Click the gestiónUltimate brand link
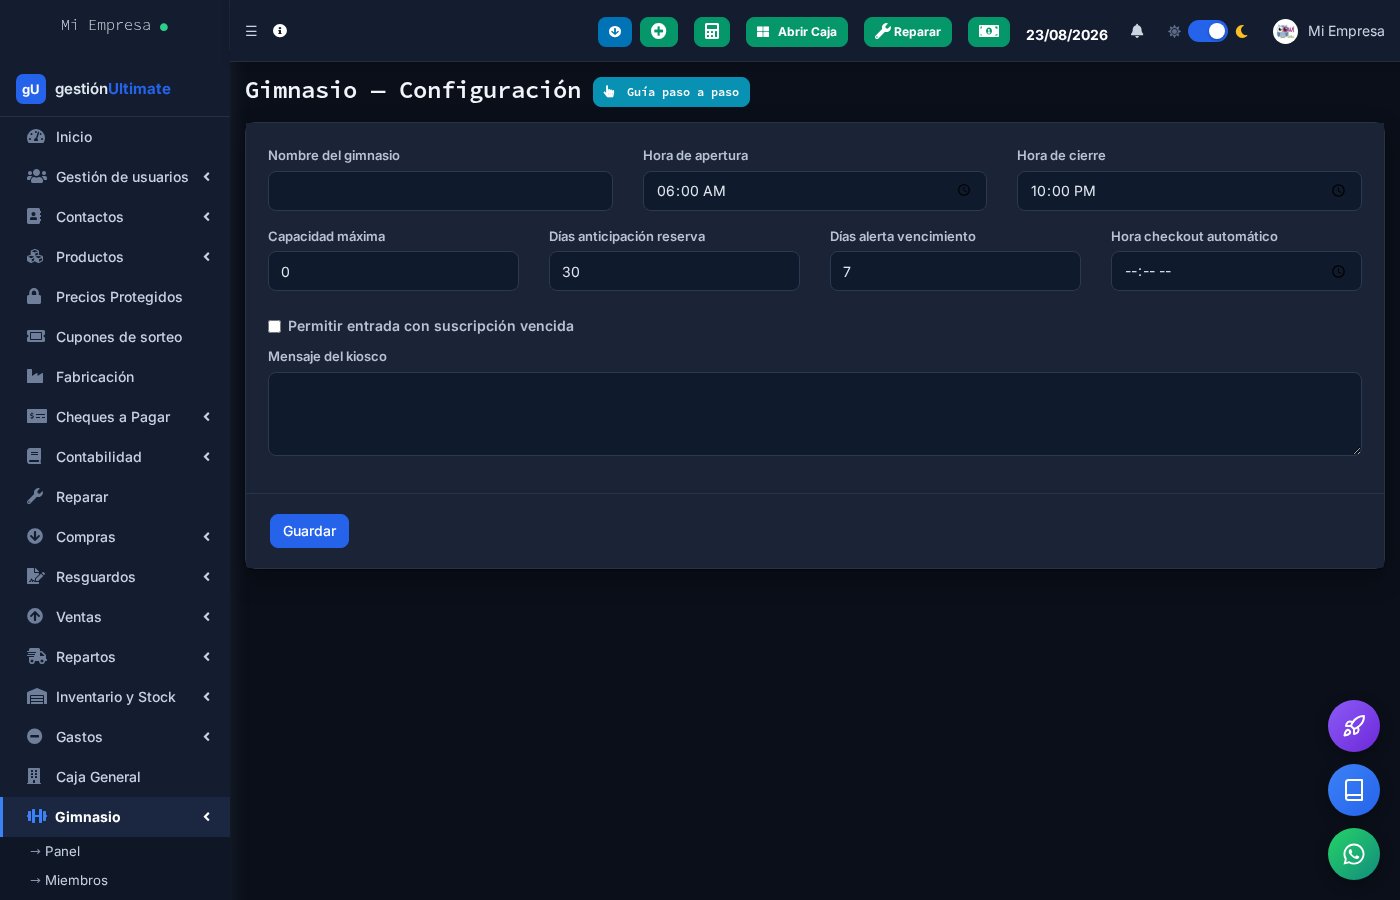Image resolution: width=1400 pixels, height=900 pixels. (113, 89)
